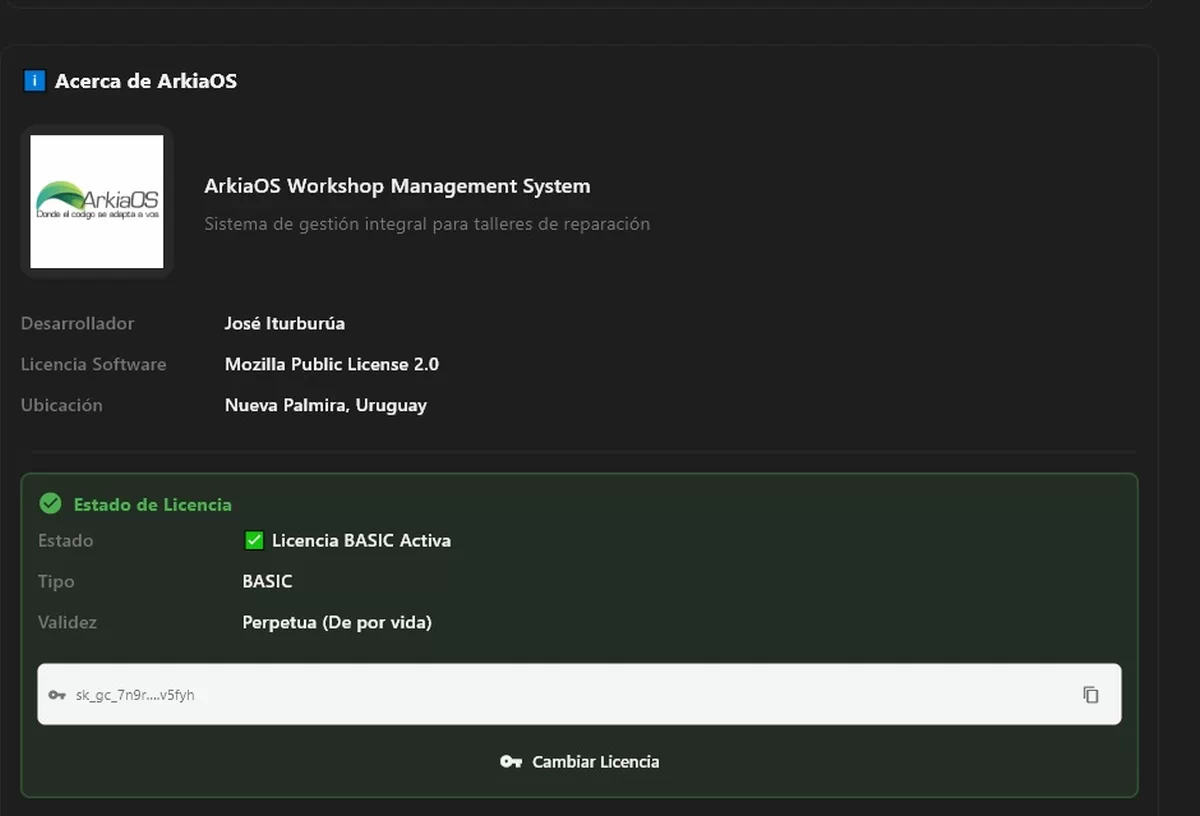Click the subtitle Sistema de gestión integral para talleres

pos(427,224)
